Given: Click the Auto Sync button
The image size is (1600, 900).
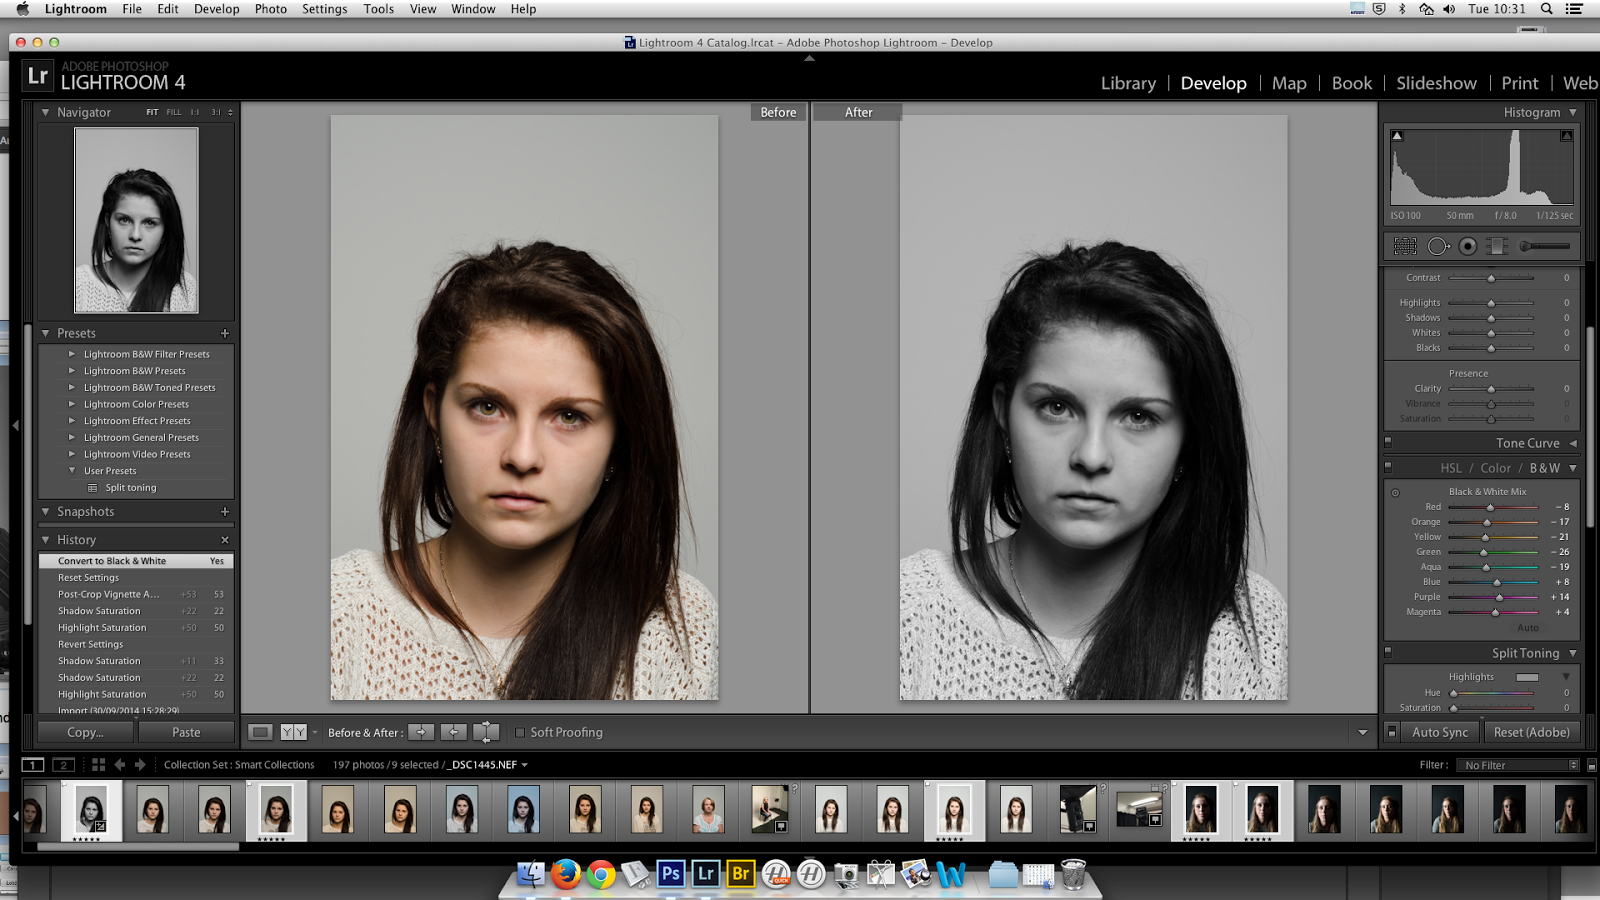Looking at the screenshot, I should [1440, 732].
